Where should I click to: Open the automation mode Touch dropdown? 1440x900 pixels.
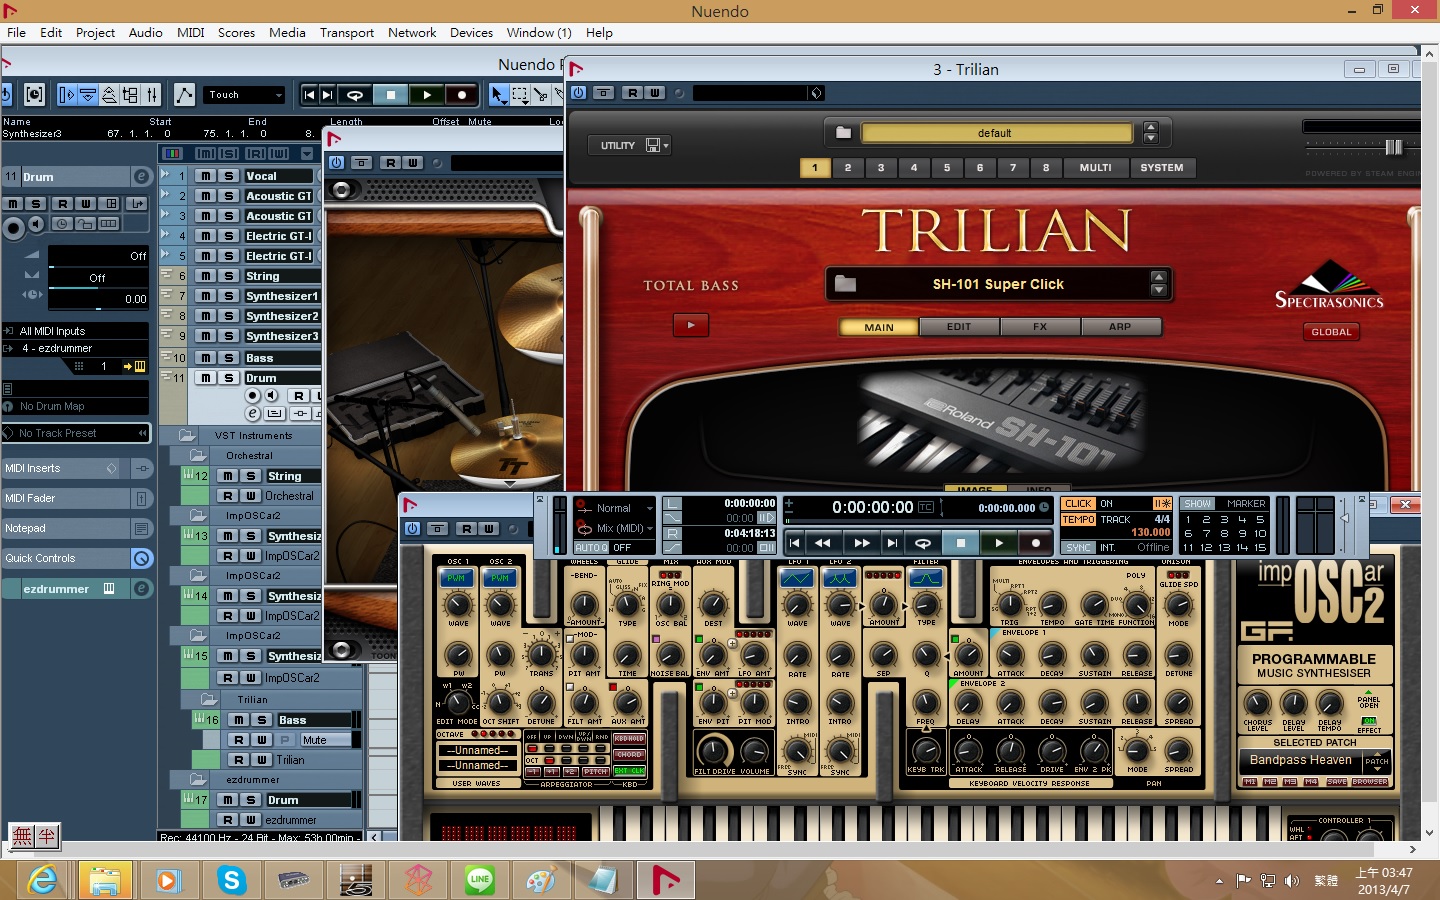pos(244,95)
